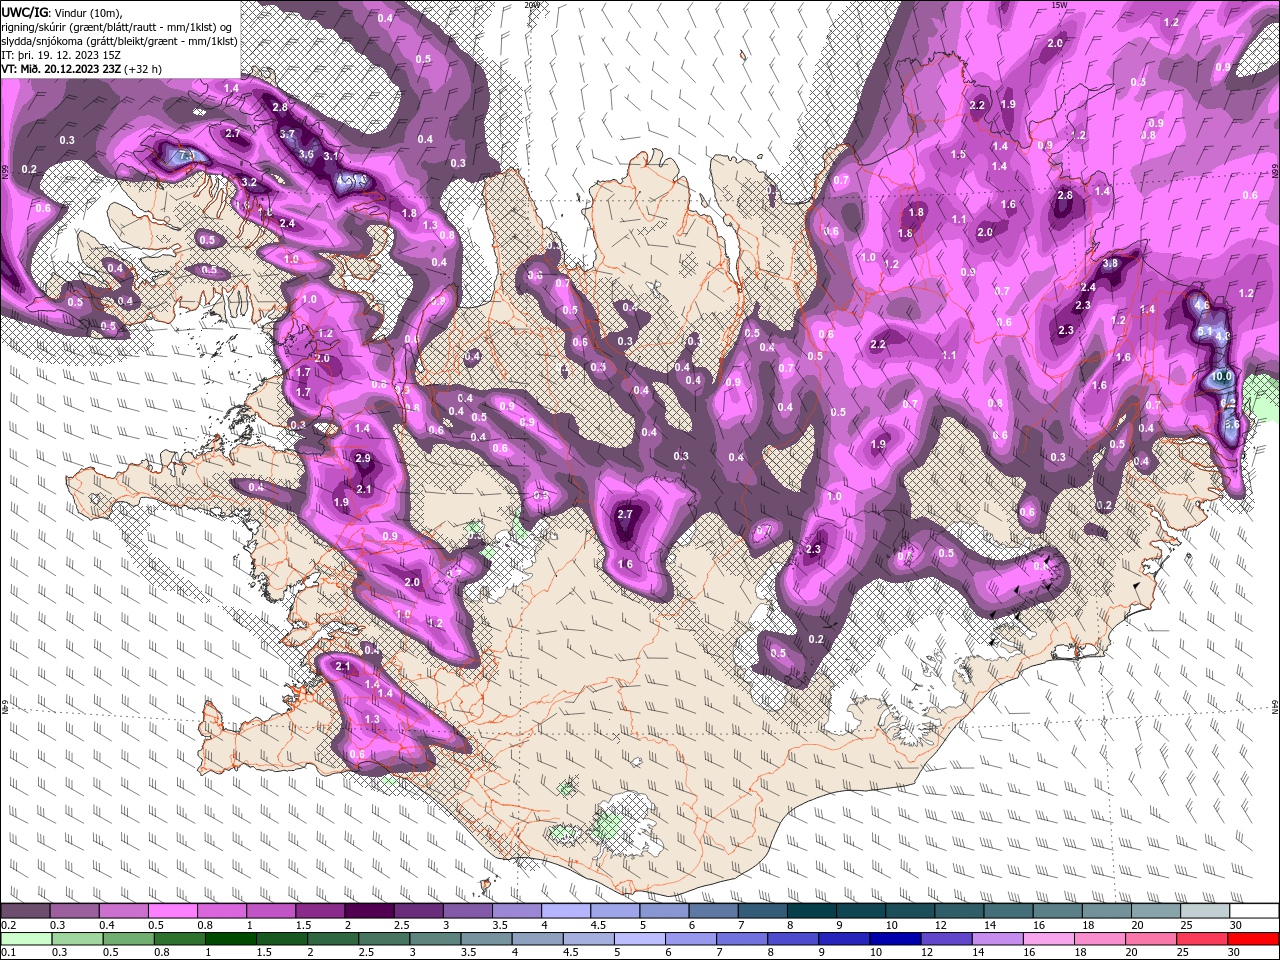Image resolution: width=1280 pixels, height=960 pixels.
Task: Click the bottom-row green swatch between 0.5 and 0.8
Action: click(128, 938)
